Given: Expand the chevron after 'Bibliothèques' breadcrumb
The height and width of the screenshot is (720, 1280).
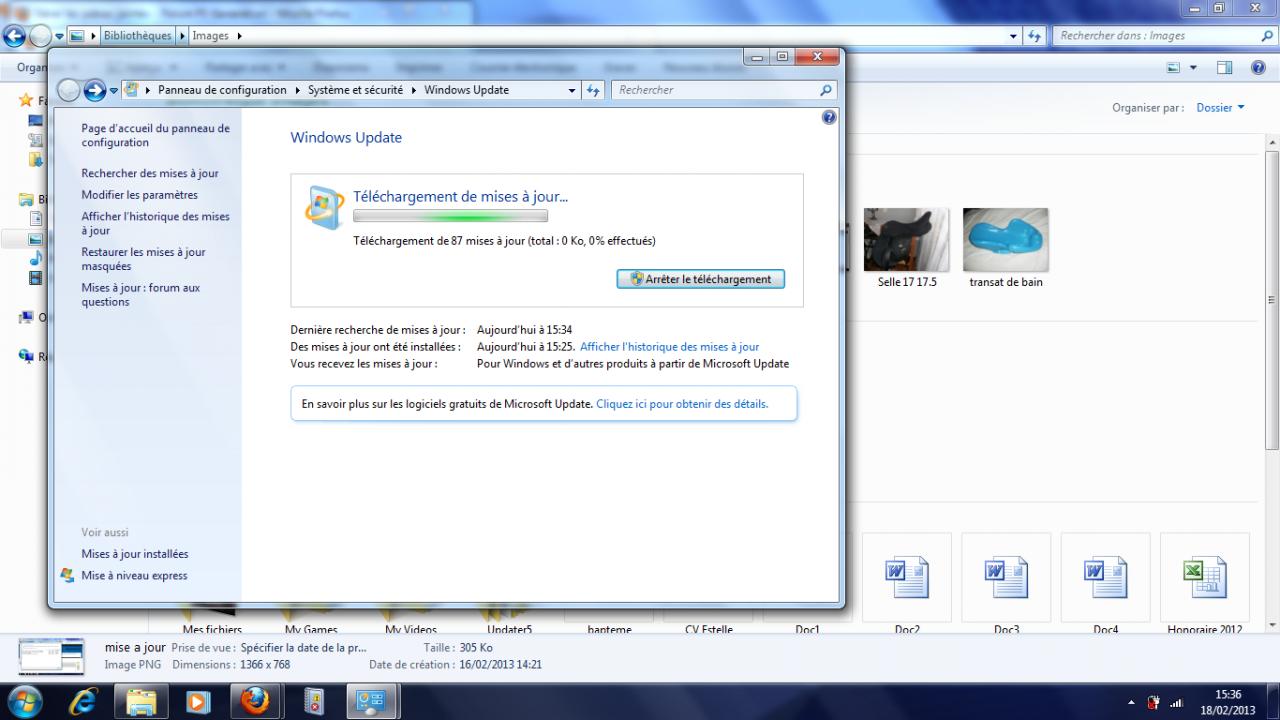Looking at the screenshot, I should (182, 36).
